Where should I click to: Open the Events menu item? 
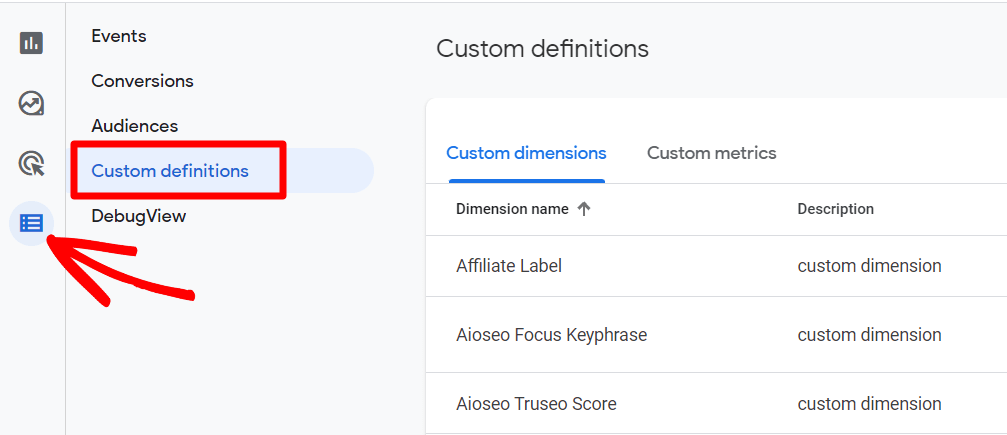click(119, 36)
